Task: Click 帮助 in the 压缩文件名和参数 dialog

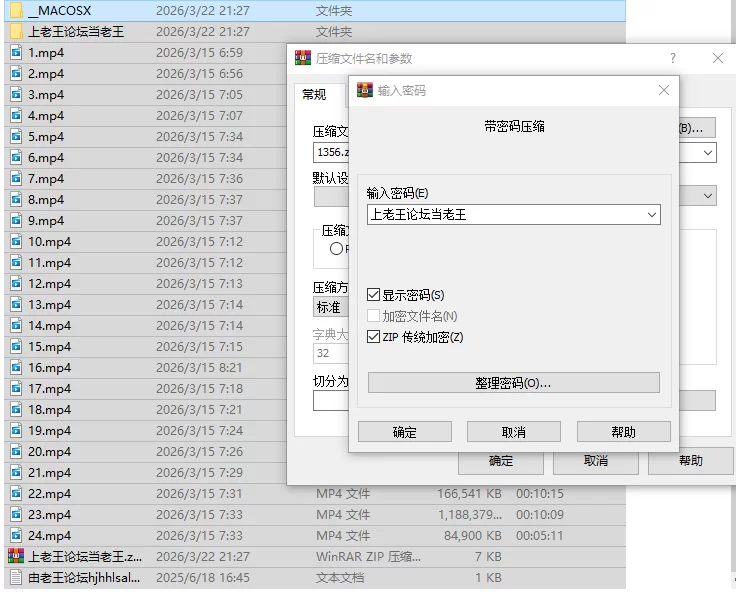Action: click(x=690, y=461)
